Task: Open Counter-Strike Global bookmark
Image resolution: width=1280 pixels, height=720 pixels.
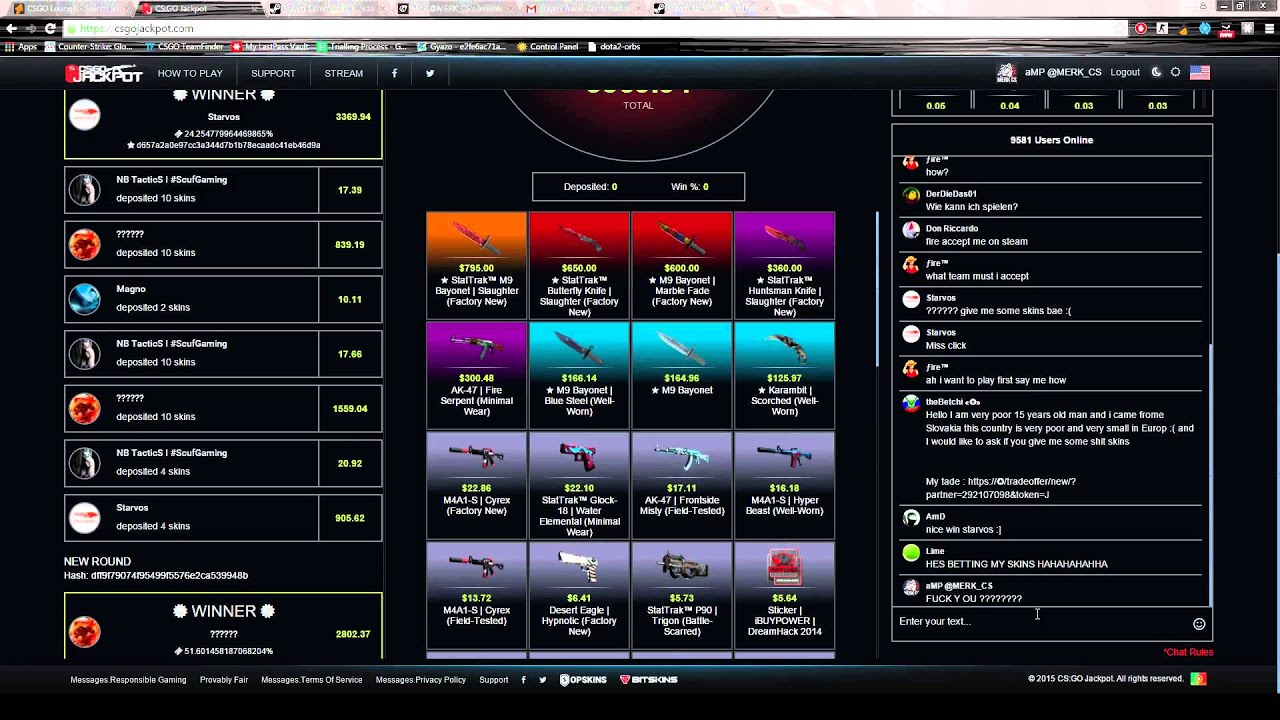Action: click(x=89, y=47)
